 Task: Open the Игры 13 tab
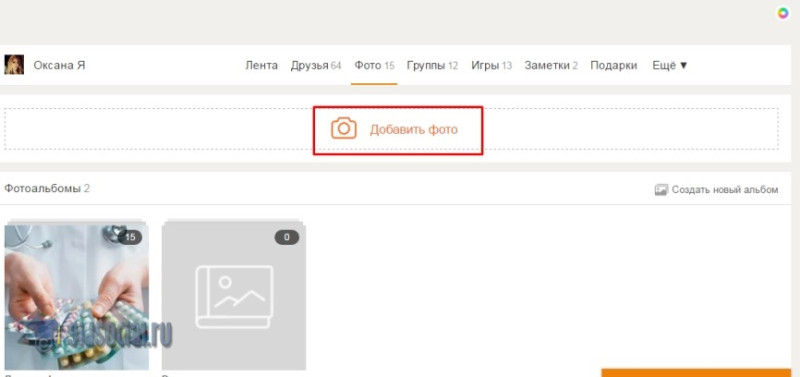491,65
